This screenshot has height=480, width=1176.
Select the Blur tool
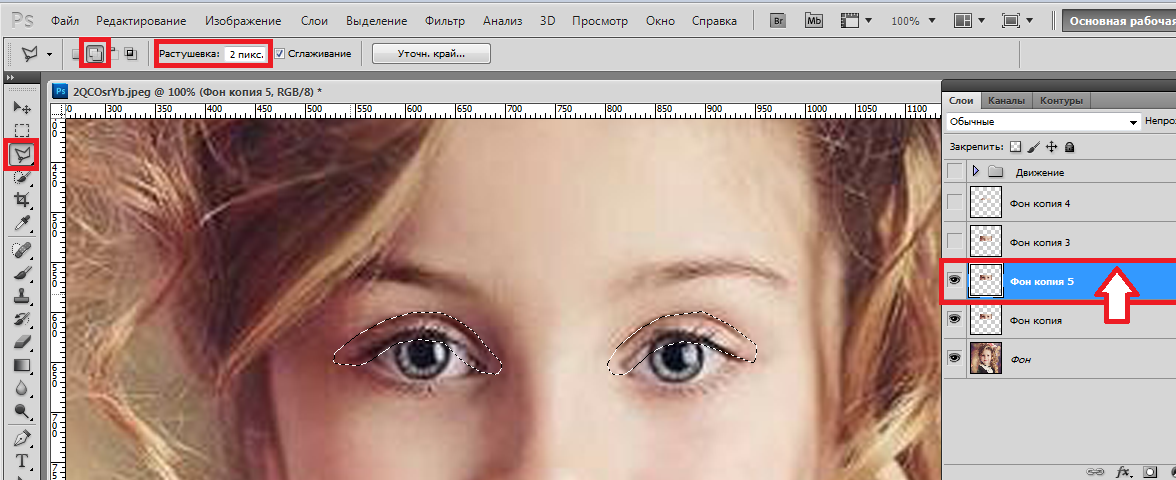(x=22, y=388)
